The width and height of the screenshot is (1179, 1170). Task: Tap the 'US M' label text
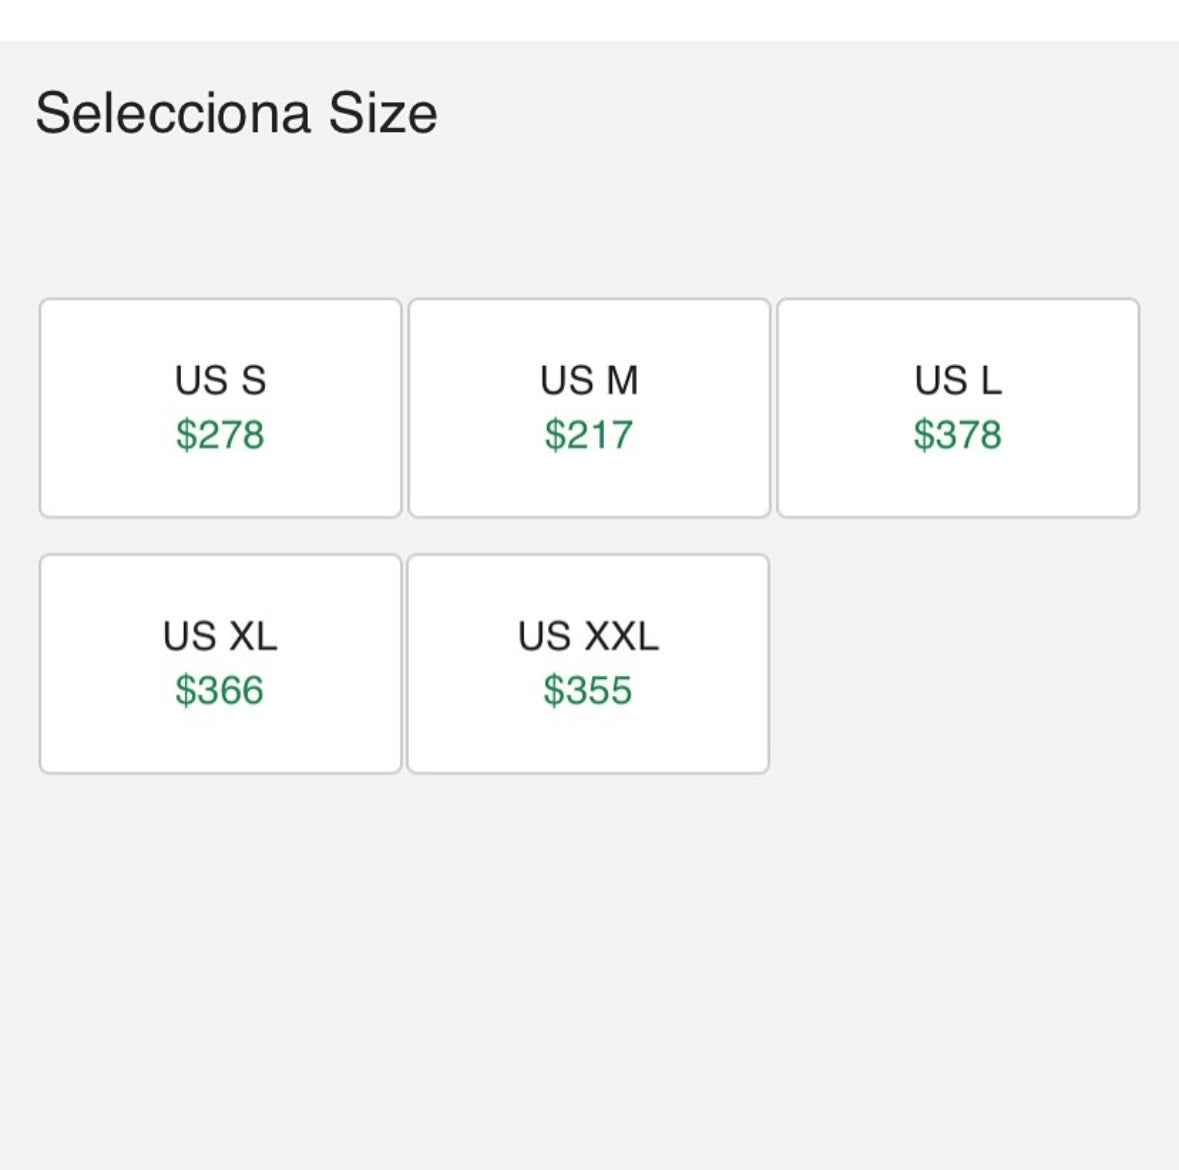tap(590, 380)
